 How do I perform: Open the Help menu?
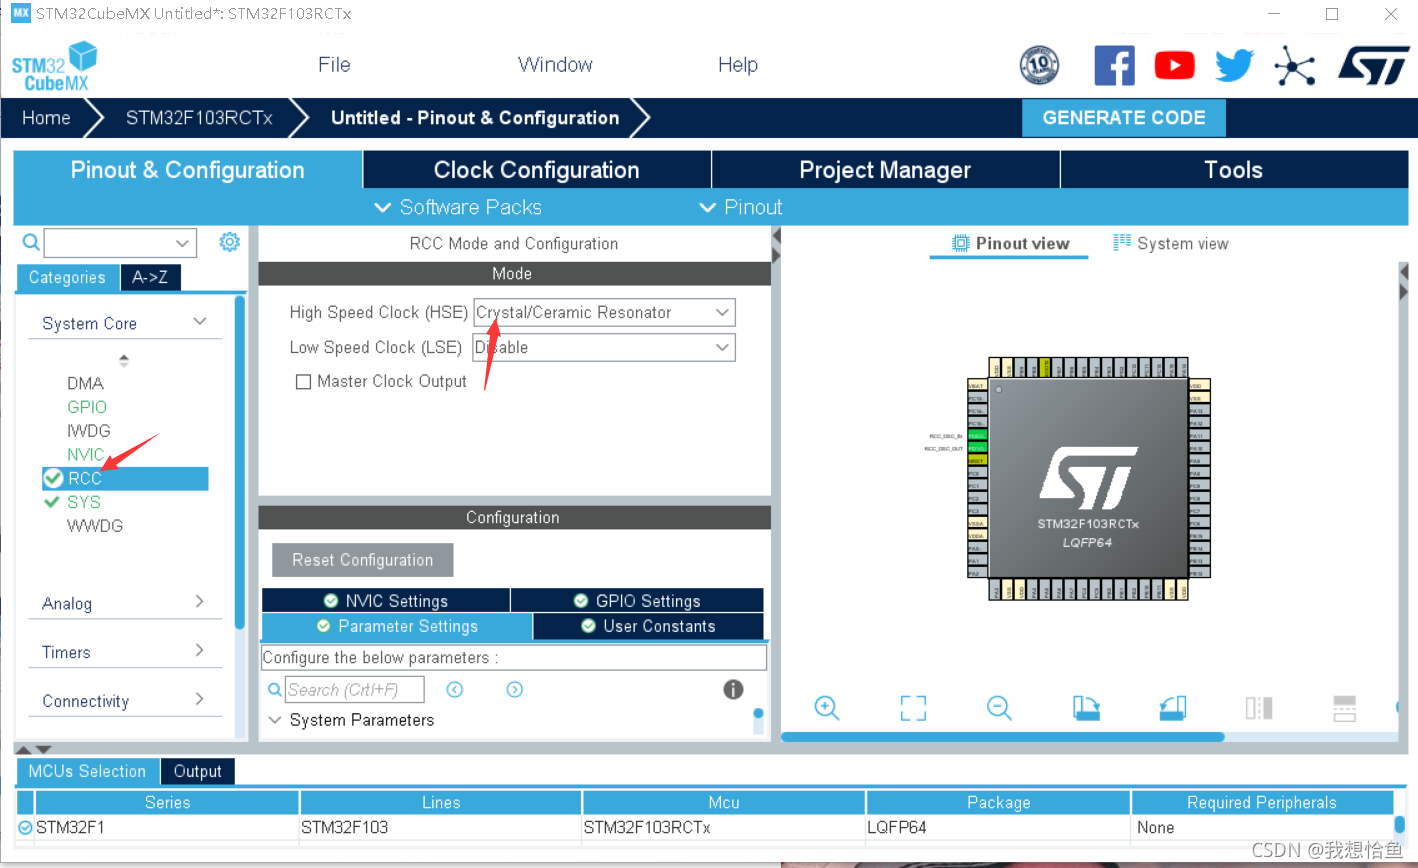[738, 65]
